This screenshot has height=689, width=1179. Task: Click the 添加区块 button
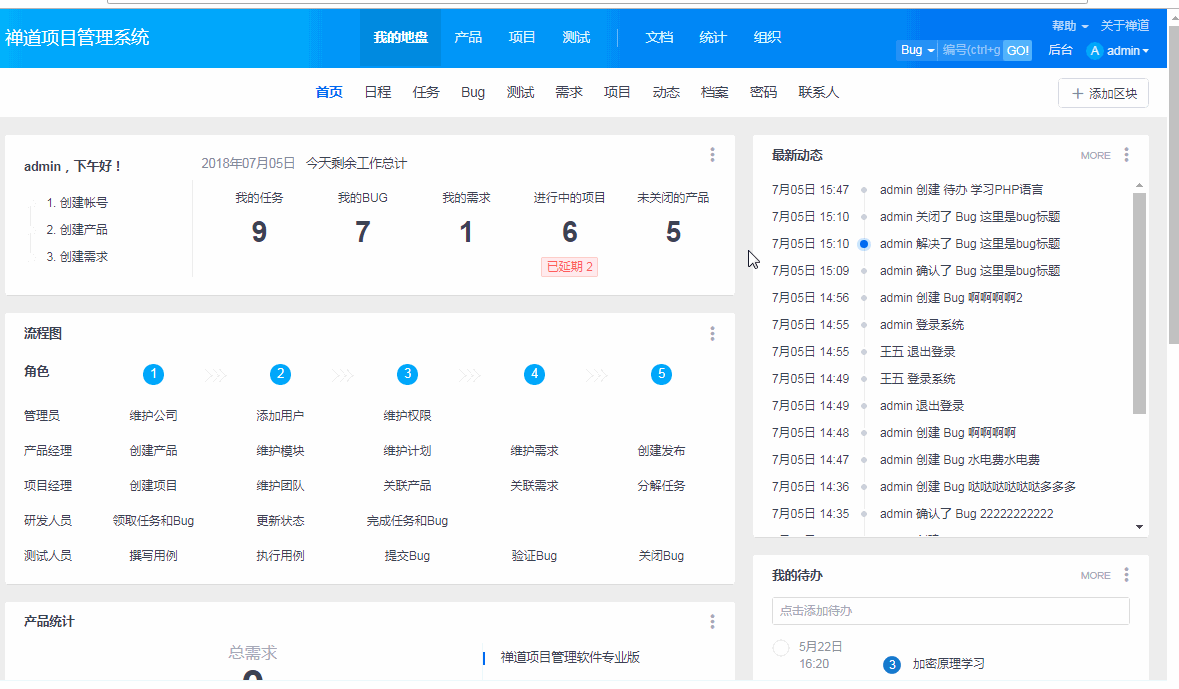[x=1103, y=93]
